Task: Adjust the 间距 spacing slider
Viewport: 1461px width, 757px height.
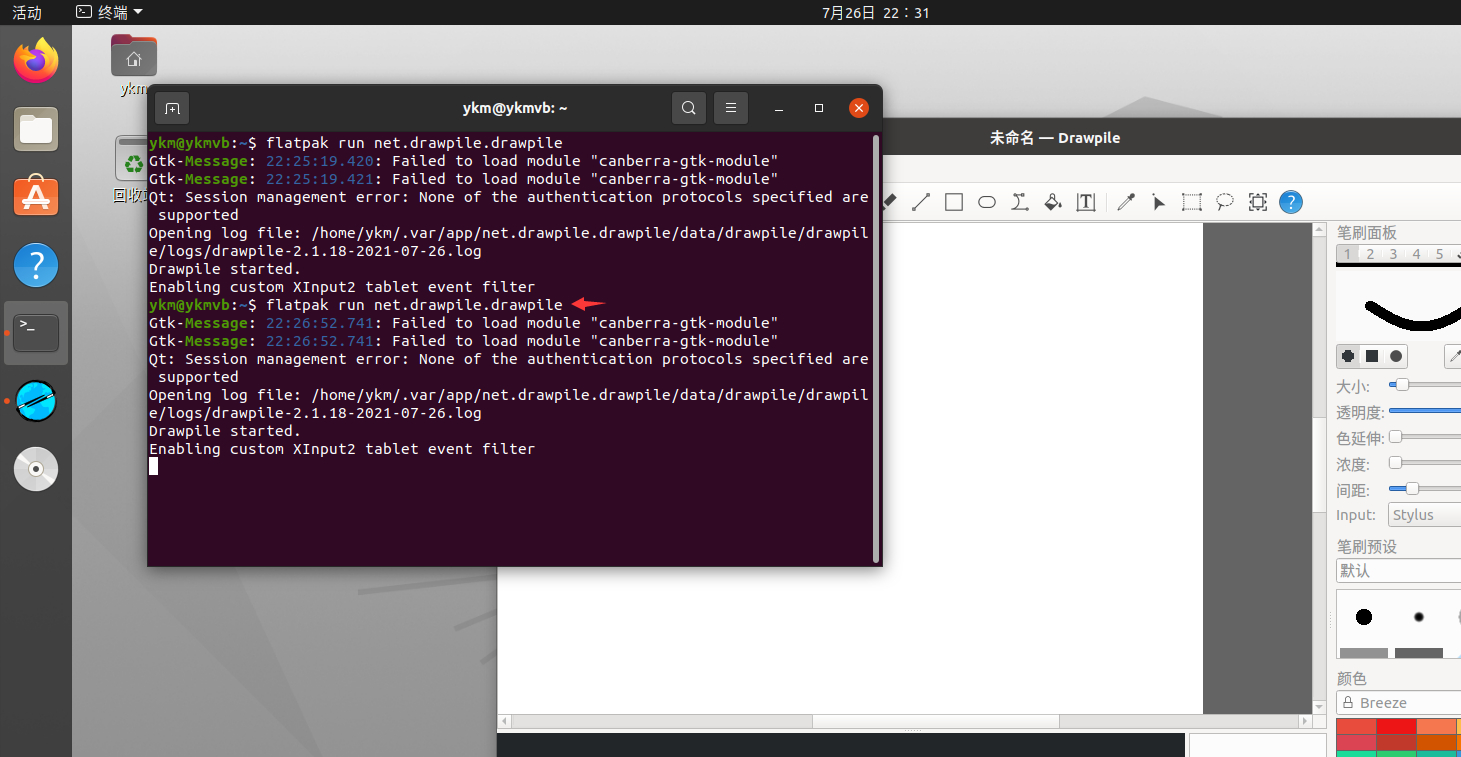Action: click(1425, 489)
